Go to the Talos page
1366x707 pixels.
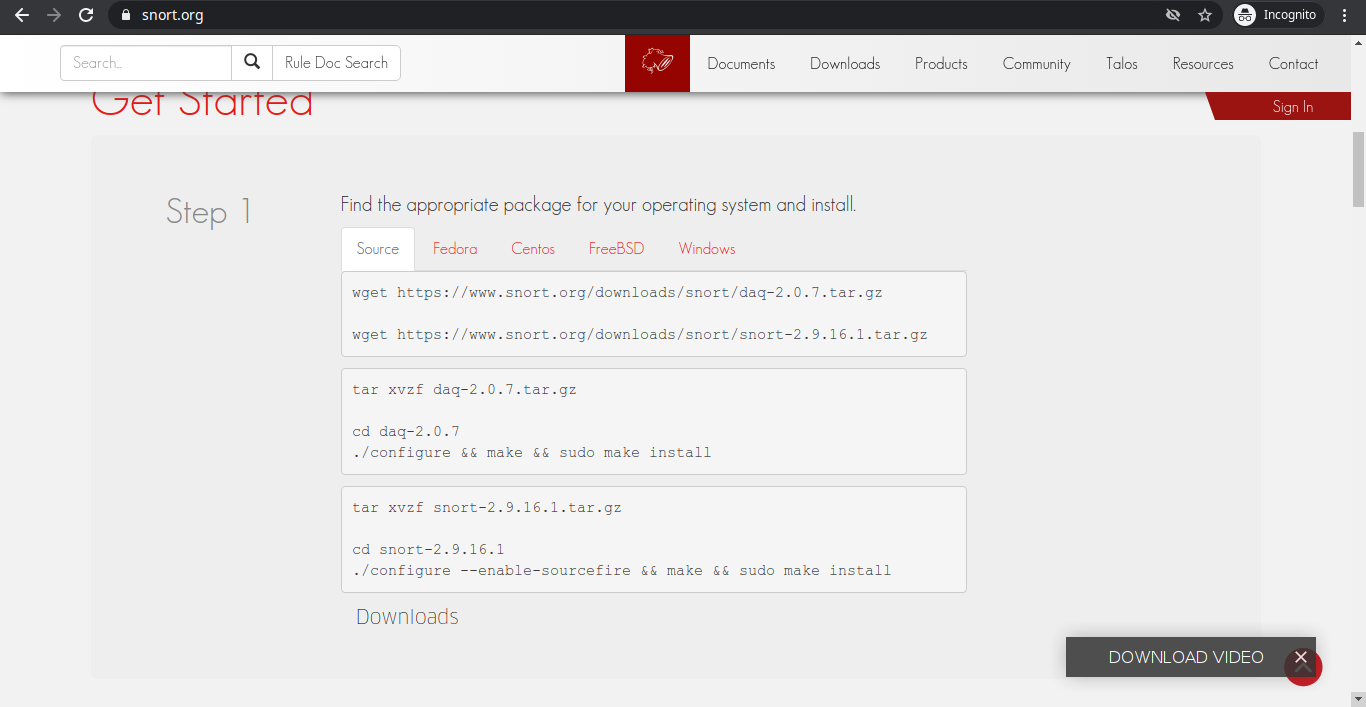click(x=1122, y=64)
